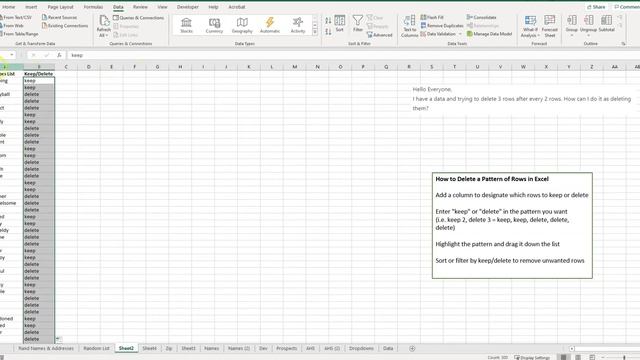Image resolution: width=640 pixels, height=360 pixels.
Task: Click the formula bar containing keep
Action: click(353, 55)
